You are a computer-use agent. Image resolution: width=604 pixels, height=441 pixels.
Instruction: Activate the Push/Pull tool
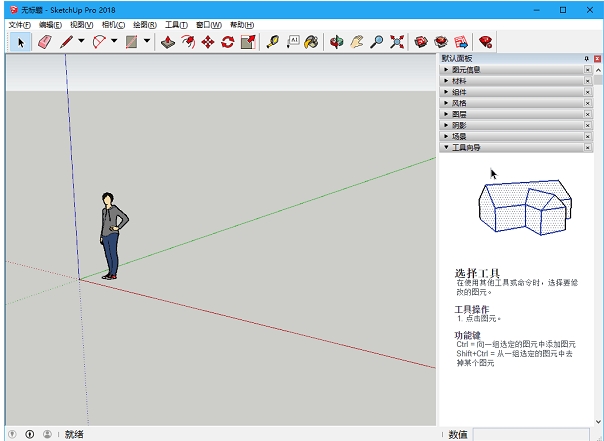(x=167, y=42)
